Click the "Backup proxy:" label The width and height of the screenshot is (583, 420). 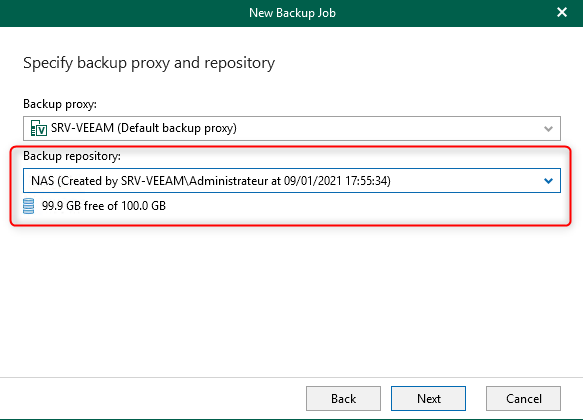pos(60,104)
